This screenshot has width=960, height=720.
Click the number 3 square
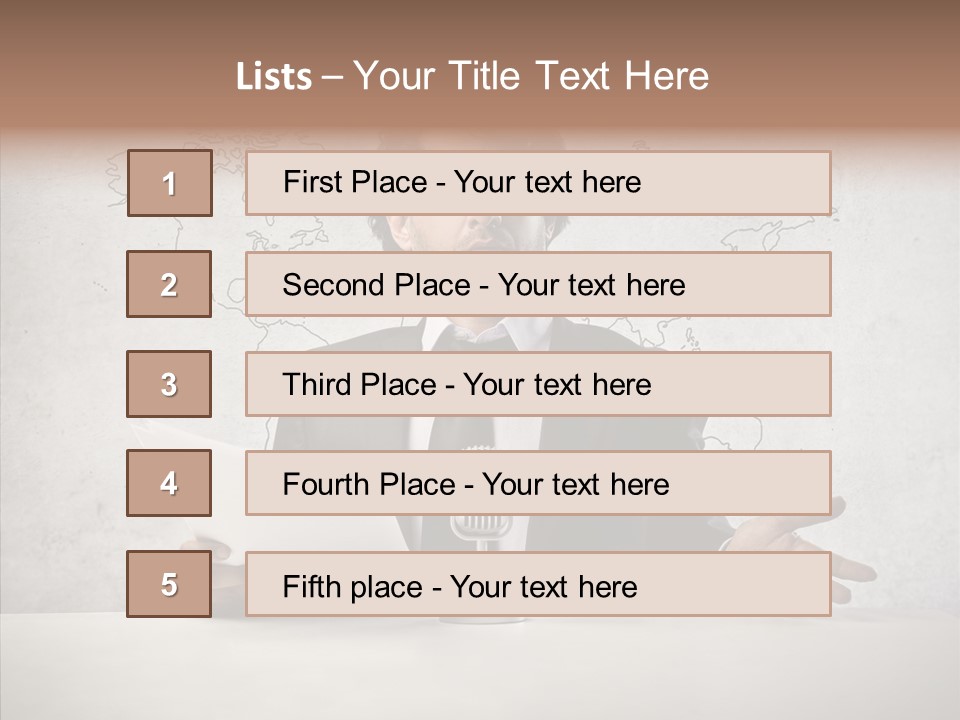point(169,384)
